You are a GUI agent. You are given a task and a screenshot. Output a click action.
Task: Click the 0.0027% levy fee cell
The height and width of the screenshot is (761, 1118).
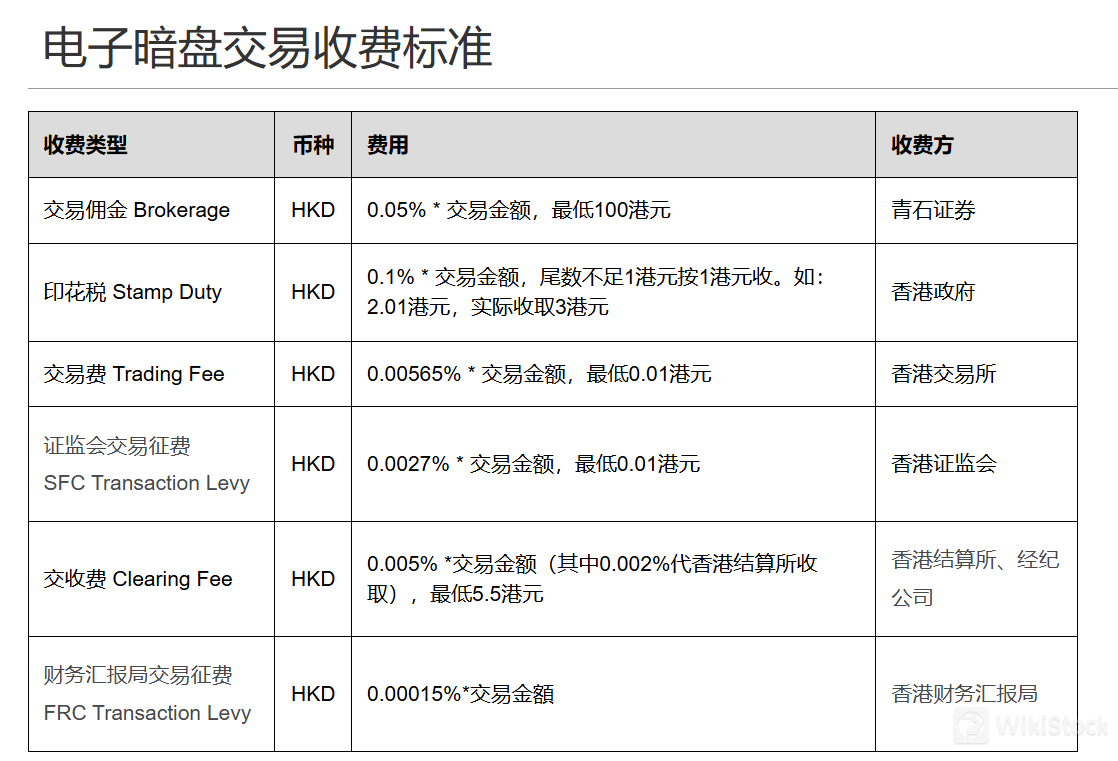[x=533, y=464]
